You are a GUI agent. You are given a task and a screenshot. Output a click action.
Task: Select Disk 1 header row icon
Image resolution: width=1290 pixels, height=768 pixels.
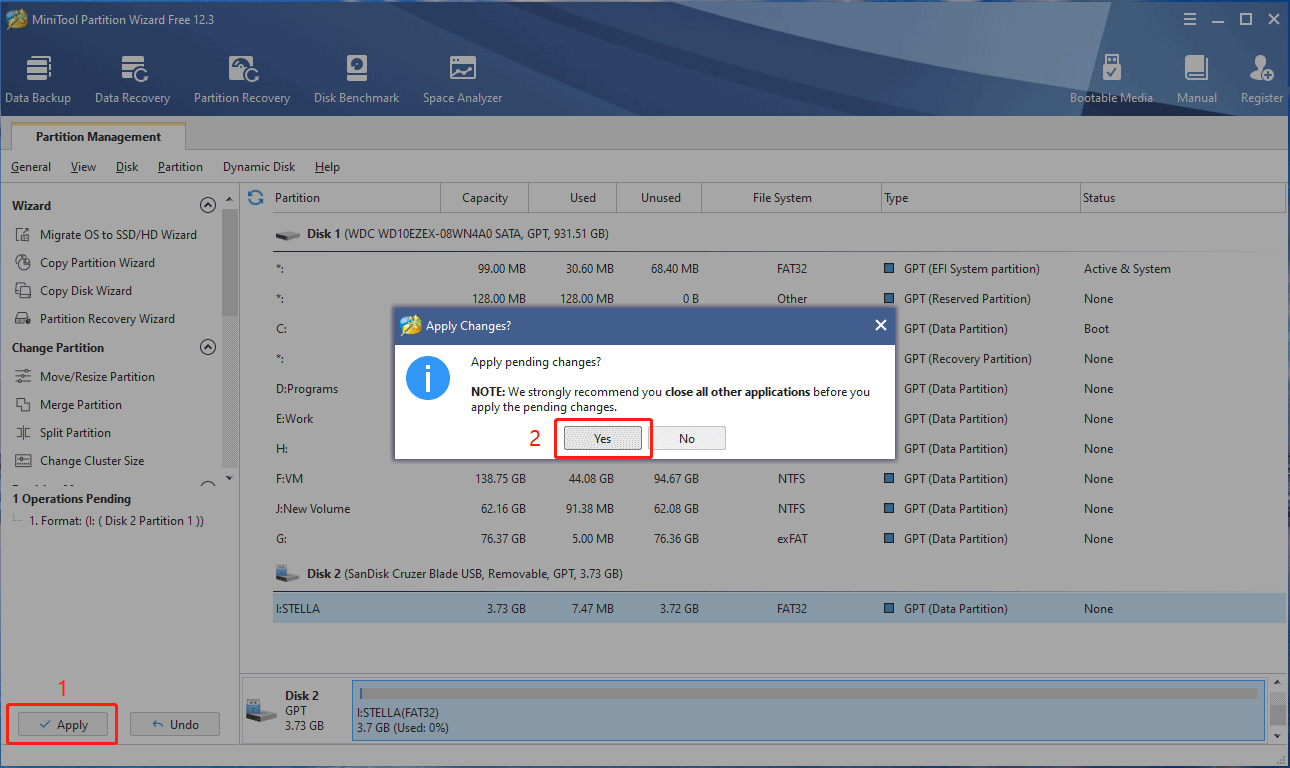pyautogui.click(x=288, y=234)
